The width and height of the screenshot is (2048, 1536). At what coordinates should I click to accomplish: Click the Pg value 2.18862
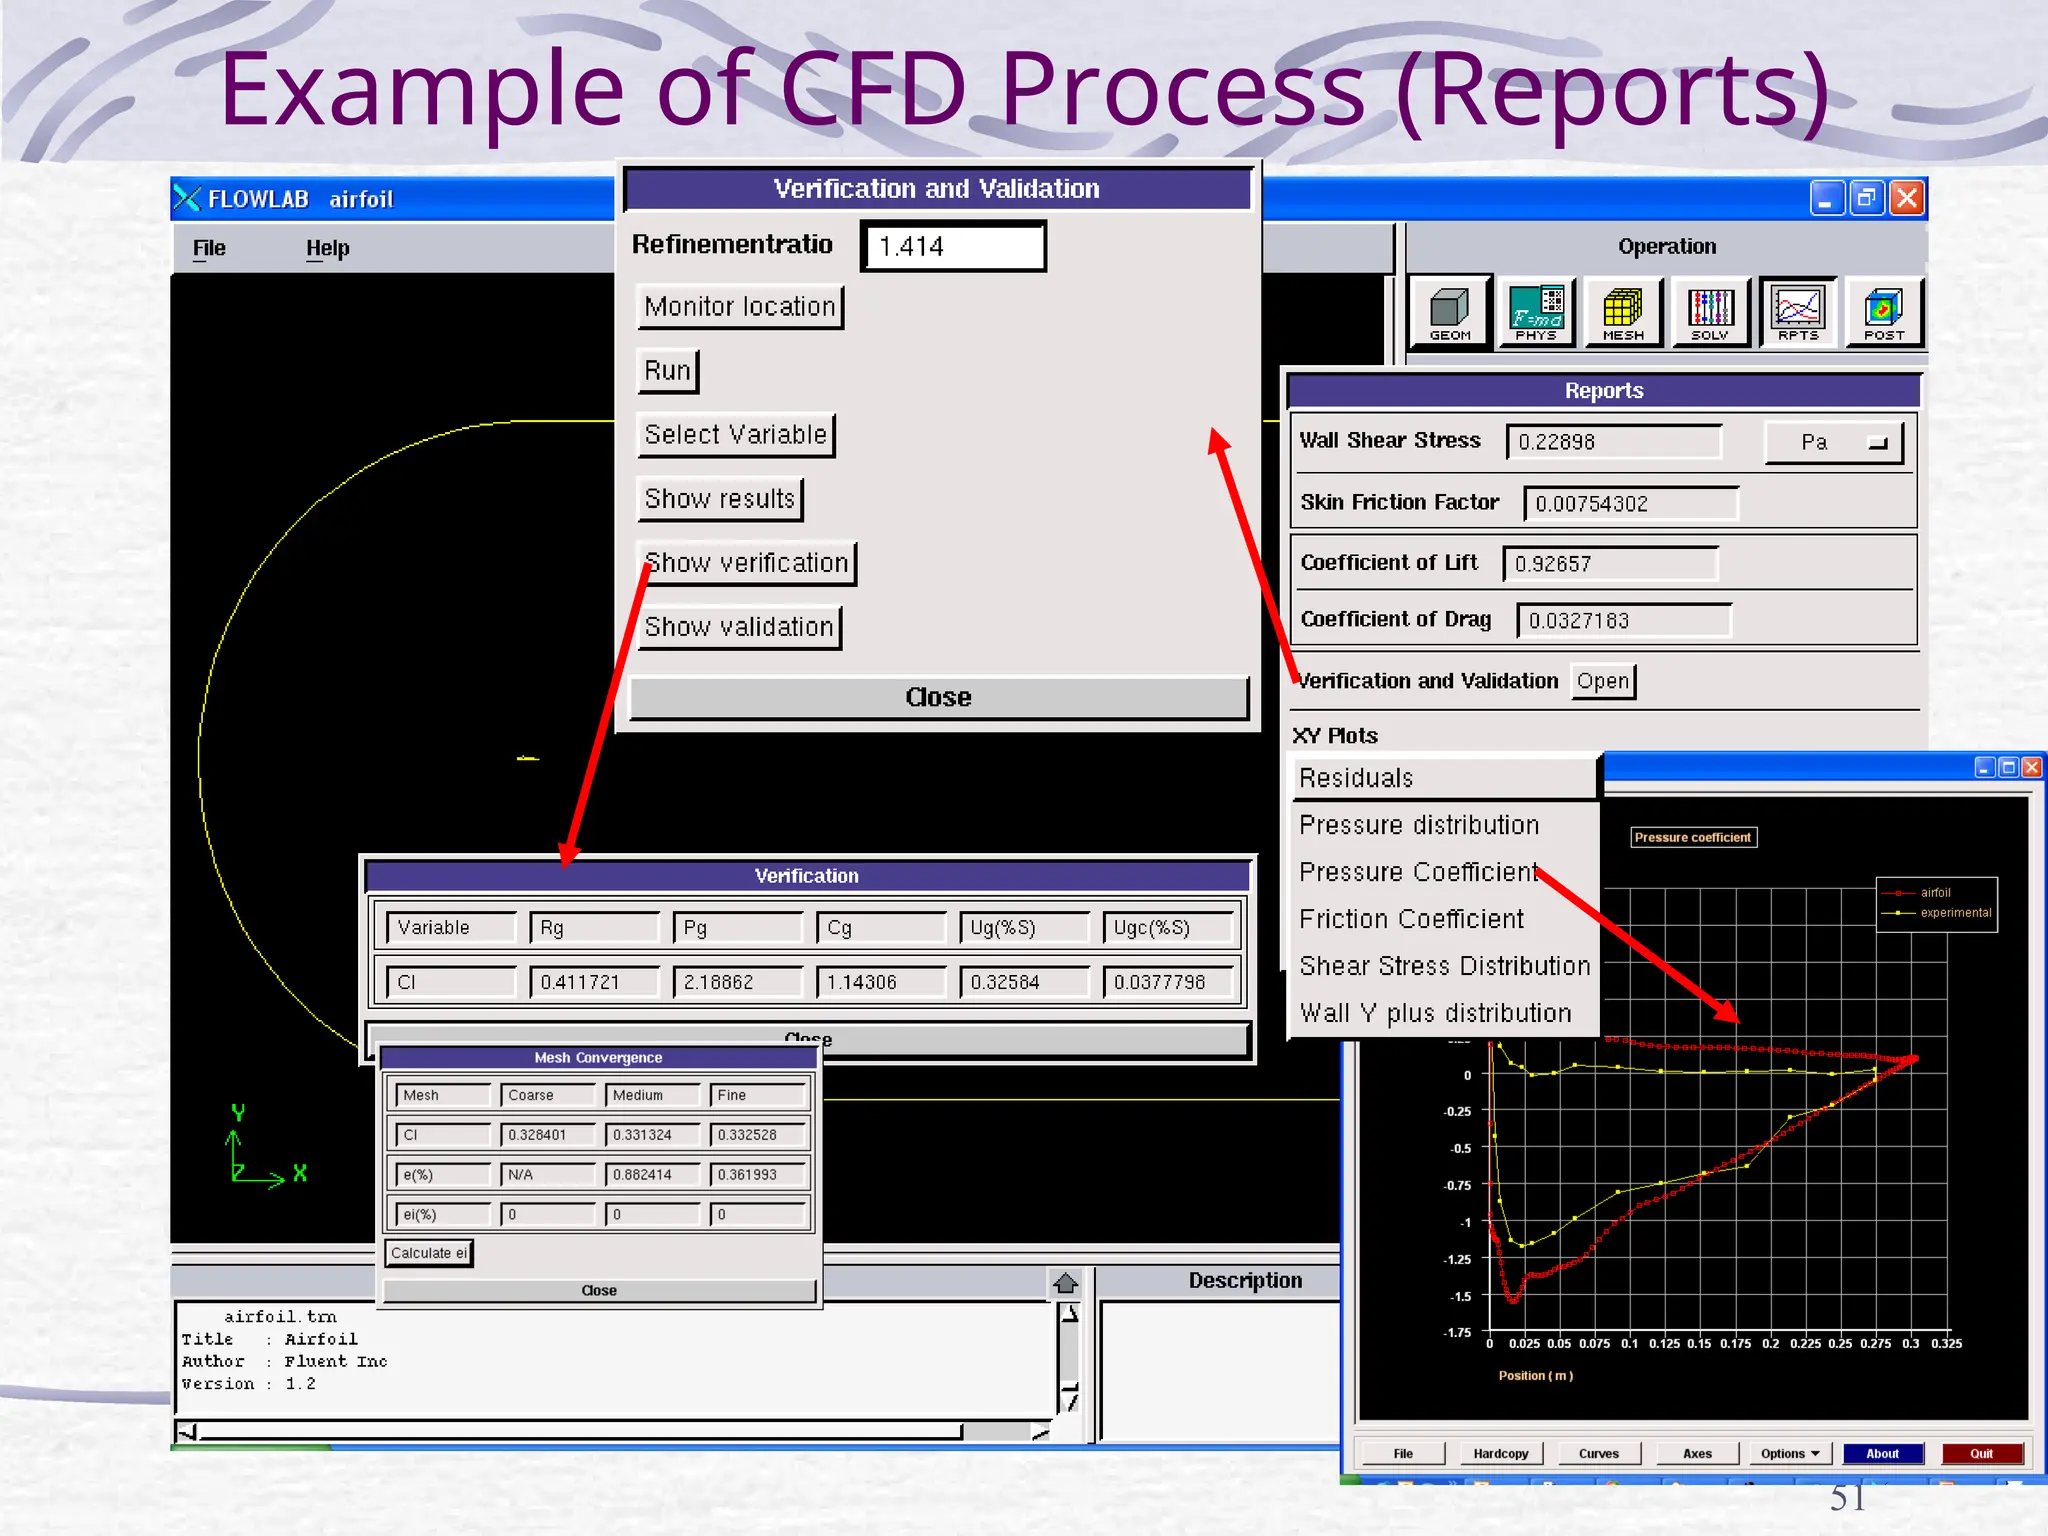point(738,982)
